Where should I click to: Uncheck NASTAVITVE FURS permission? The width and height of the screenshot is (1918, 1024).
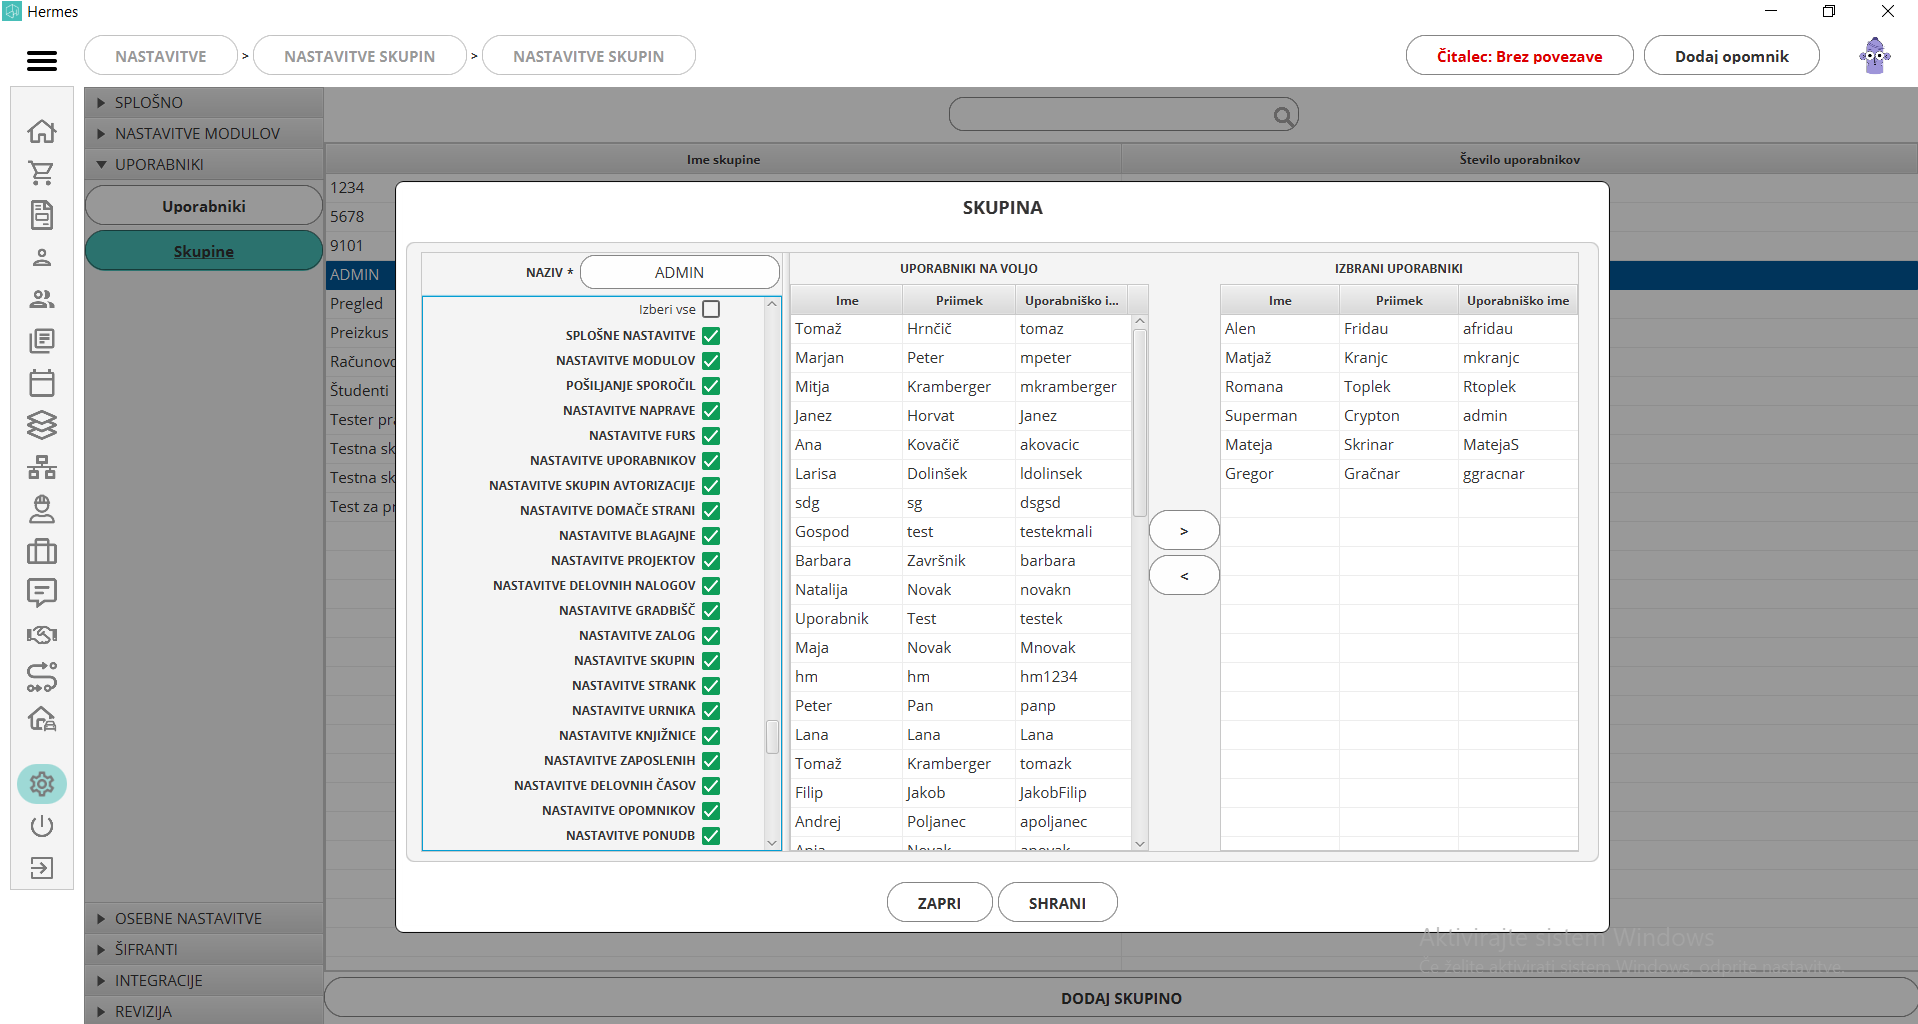(x=711, y=435)
